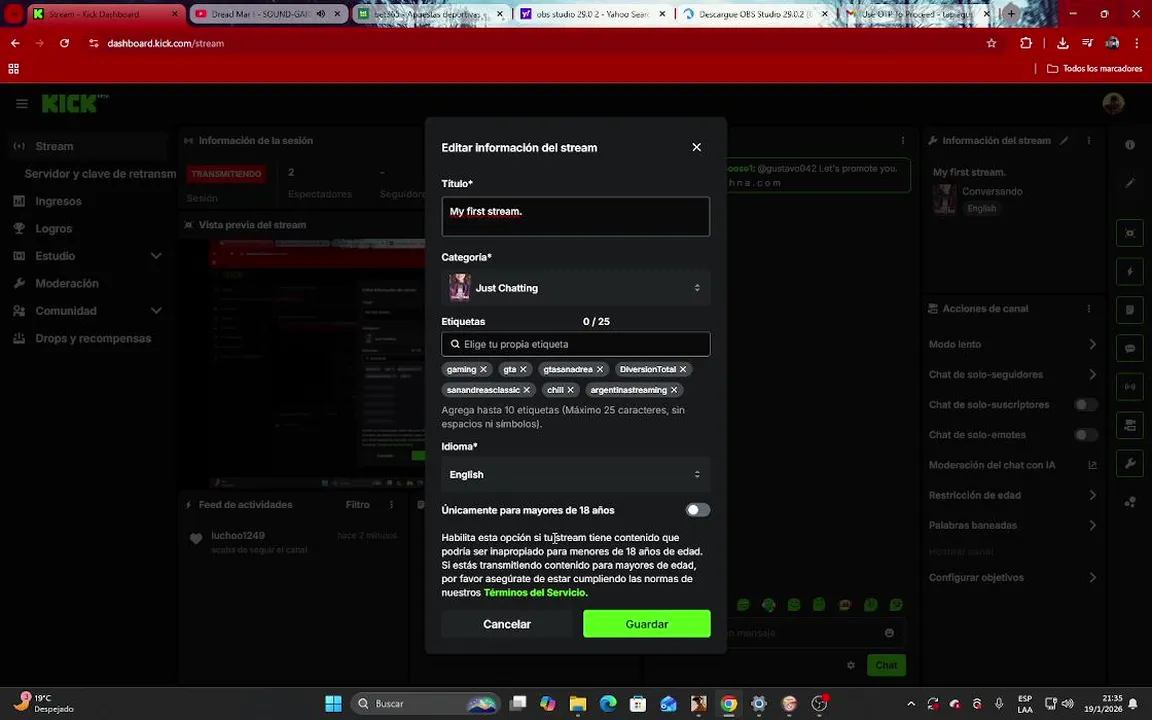
Task: Toggle Únicamente para mayores de 18 años
Action: click(x=697, y=510)
